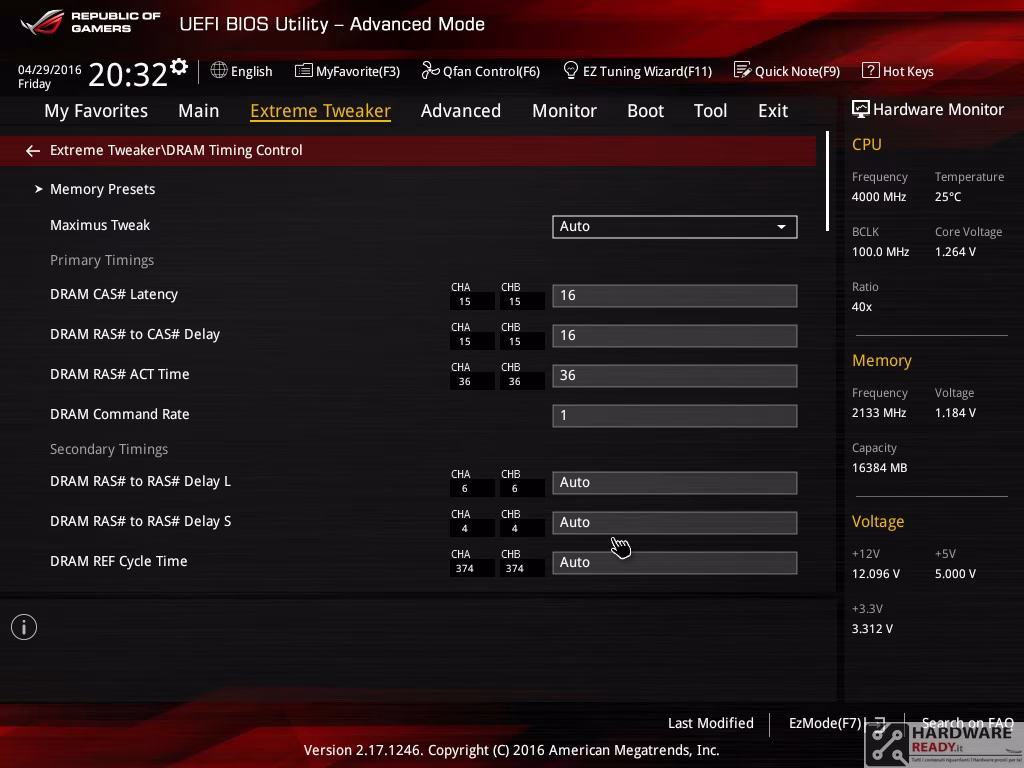The image size is (1024, 768).
Task: Click the info circle icon
Action: pos(24,627)
